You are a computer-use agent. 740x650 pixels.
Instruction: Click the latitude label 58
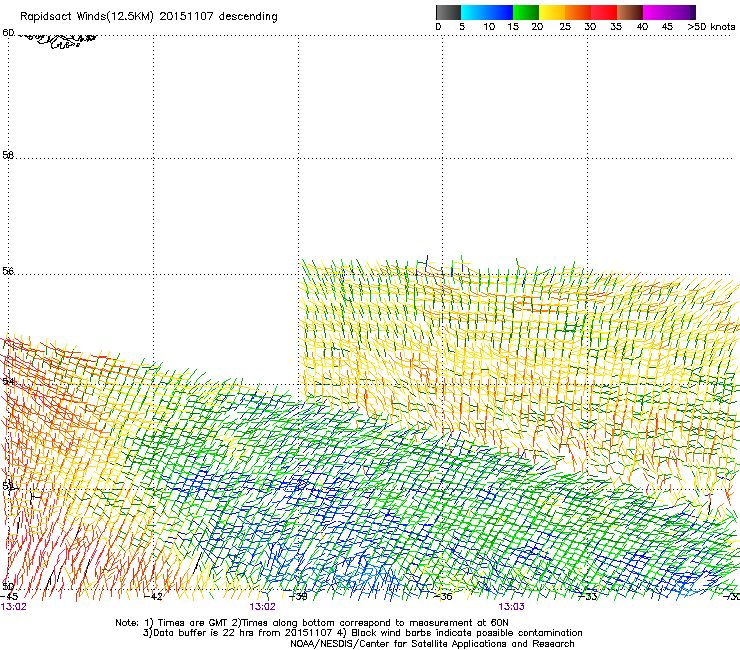[8, 155]
